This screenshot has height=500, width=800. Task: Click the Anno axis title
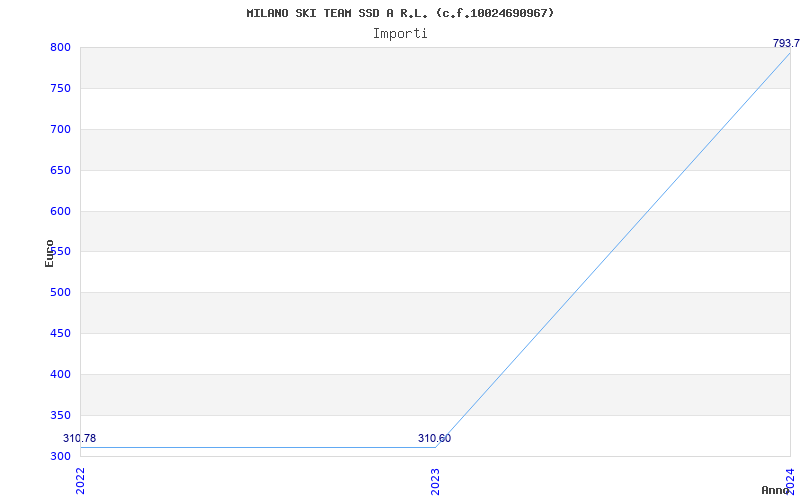point(776,490)
